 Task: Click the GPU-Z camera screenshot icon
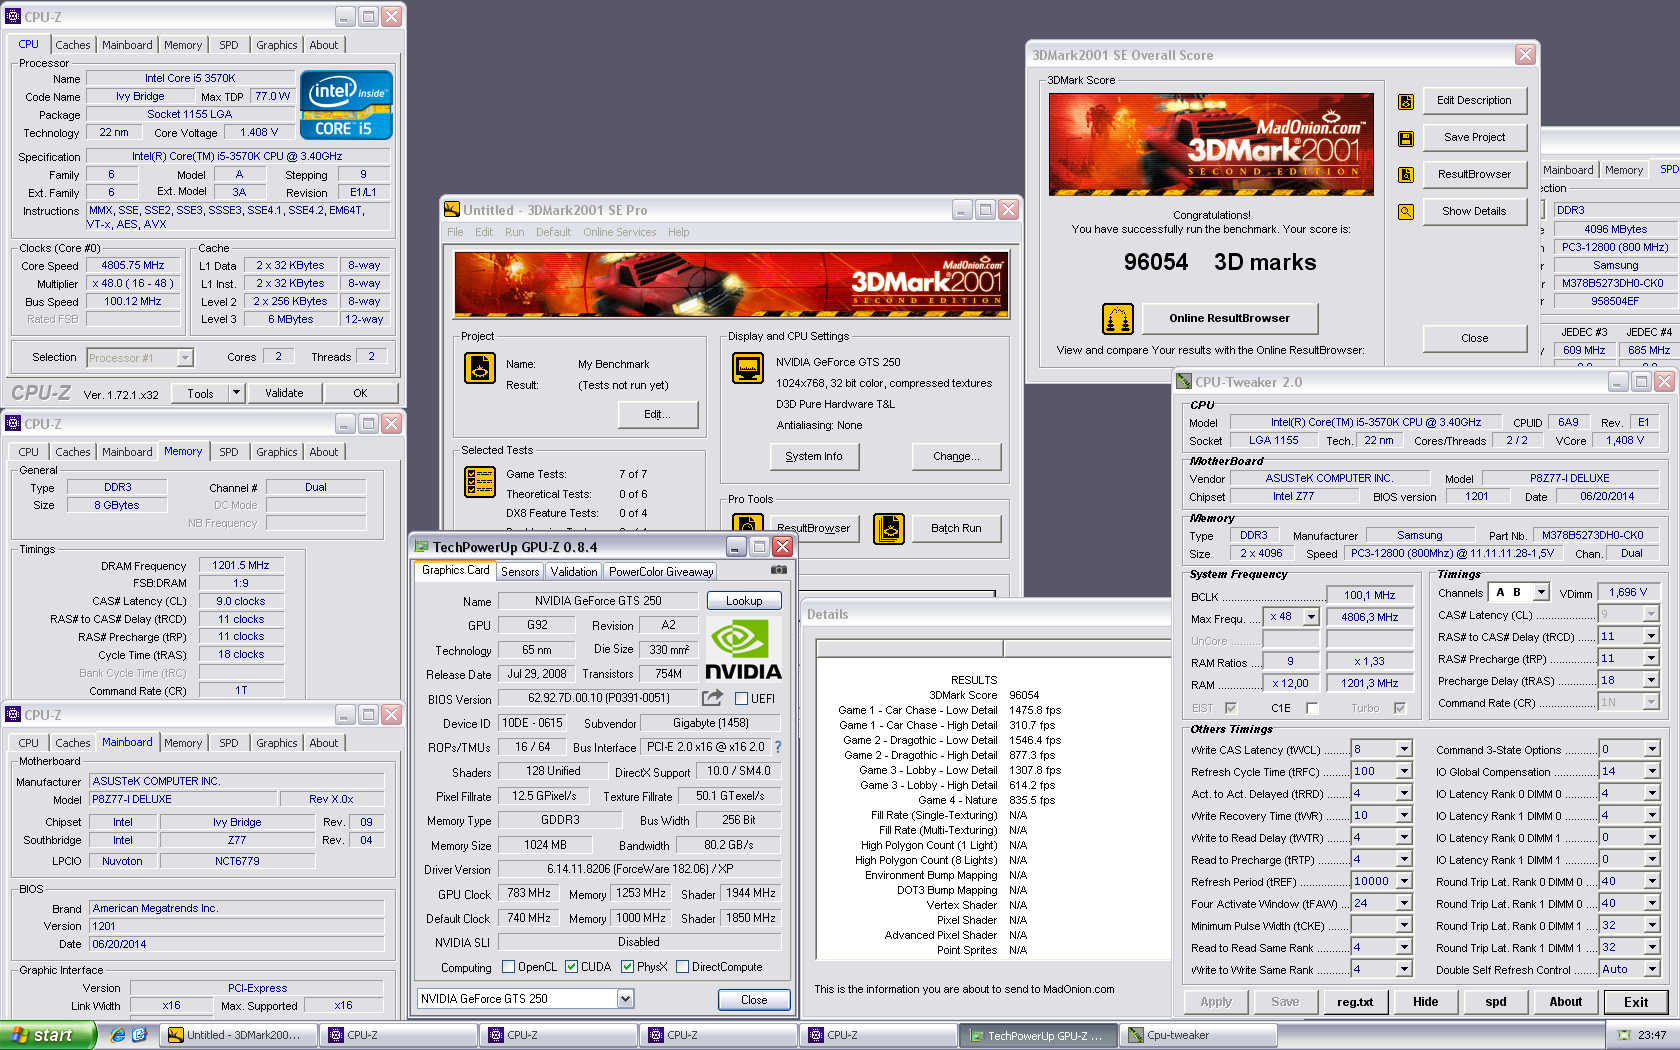(778, 570)
